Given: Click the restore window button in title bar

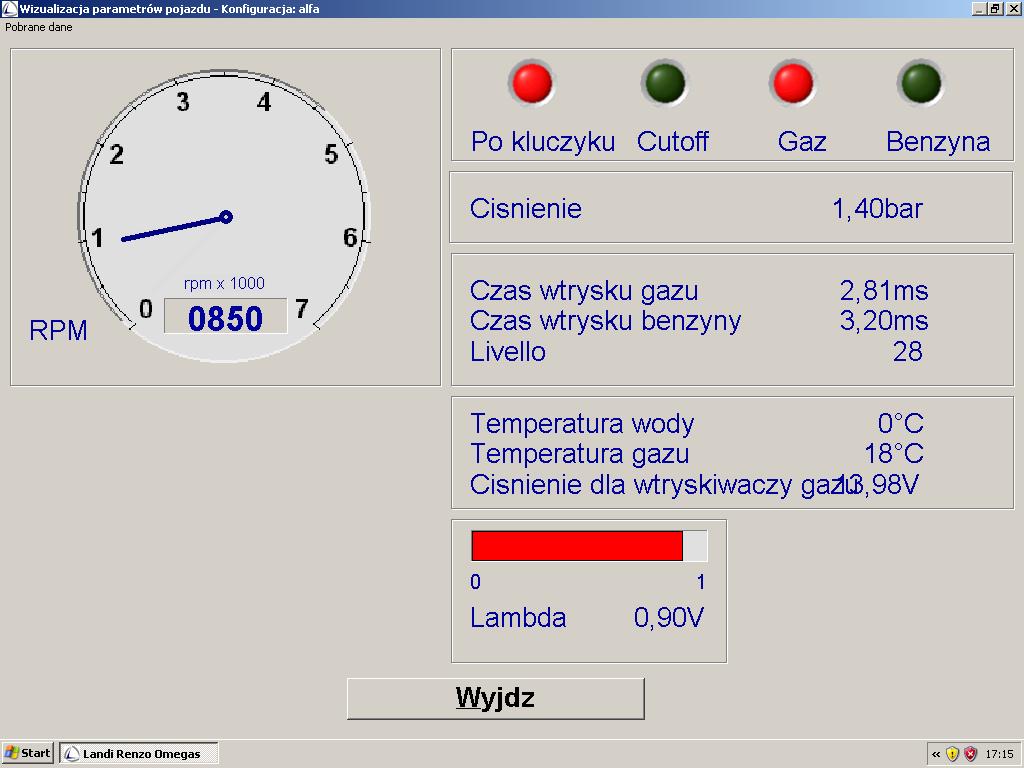Looking at the screenshot, I should [994, 8].
